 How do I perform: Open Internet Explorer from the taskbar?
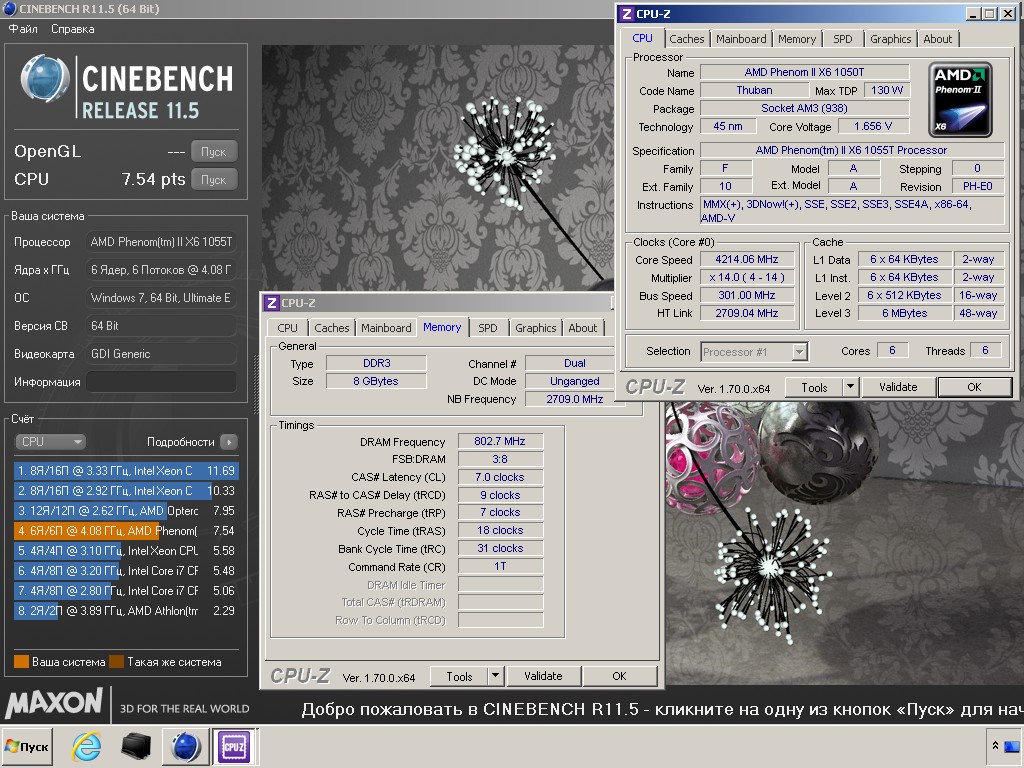coord(86,746)
